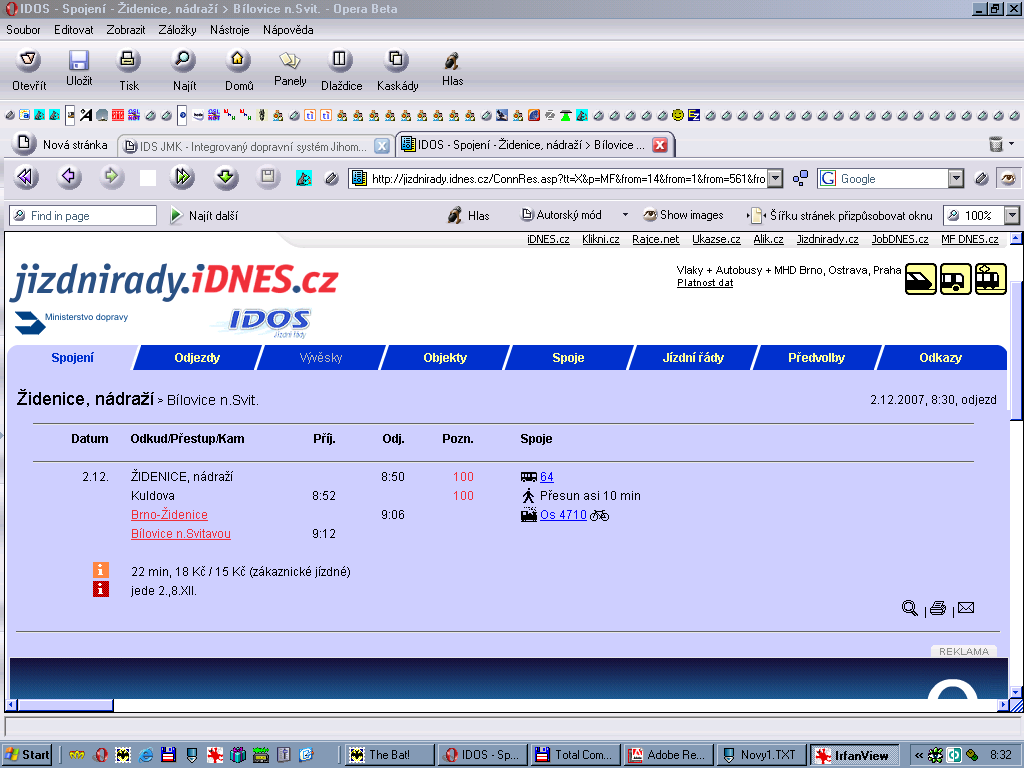Screen dimensions: 1024x768
Task: Open the 100% zoom level dropdown
Action: pyautogui.click(x=1012, y=216)
